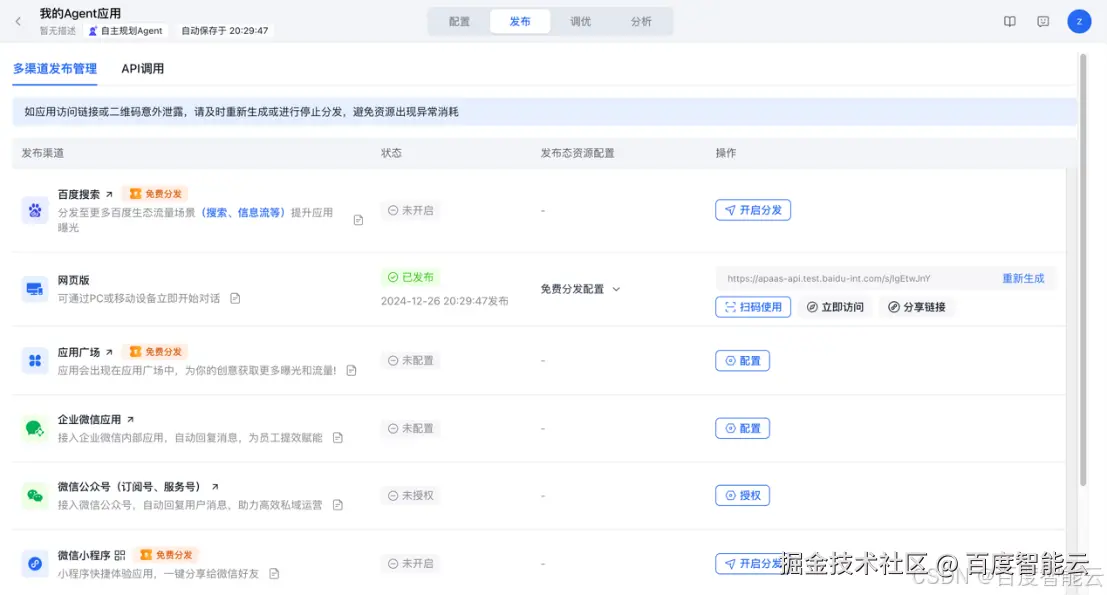Click the 重新生成 link to regenerate URL
Image resolution: width=1108 pixels, height=596 pixels.
click(1024, 278)
